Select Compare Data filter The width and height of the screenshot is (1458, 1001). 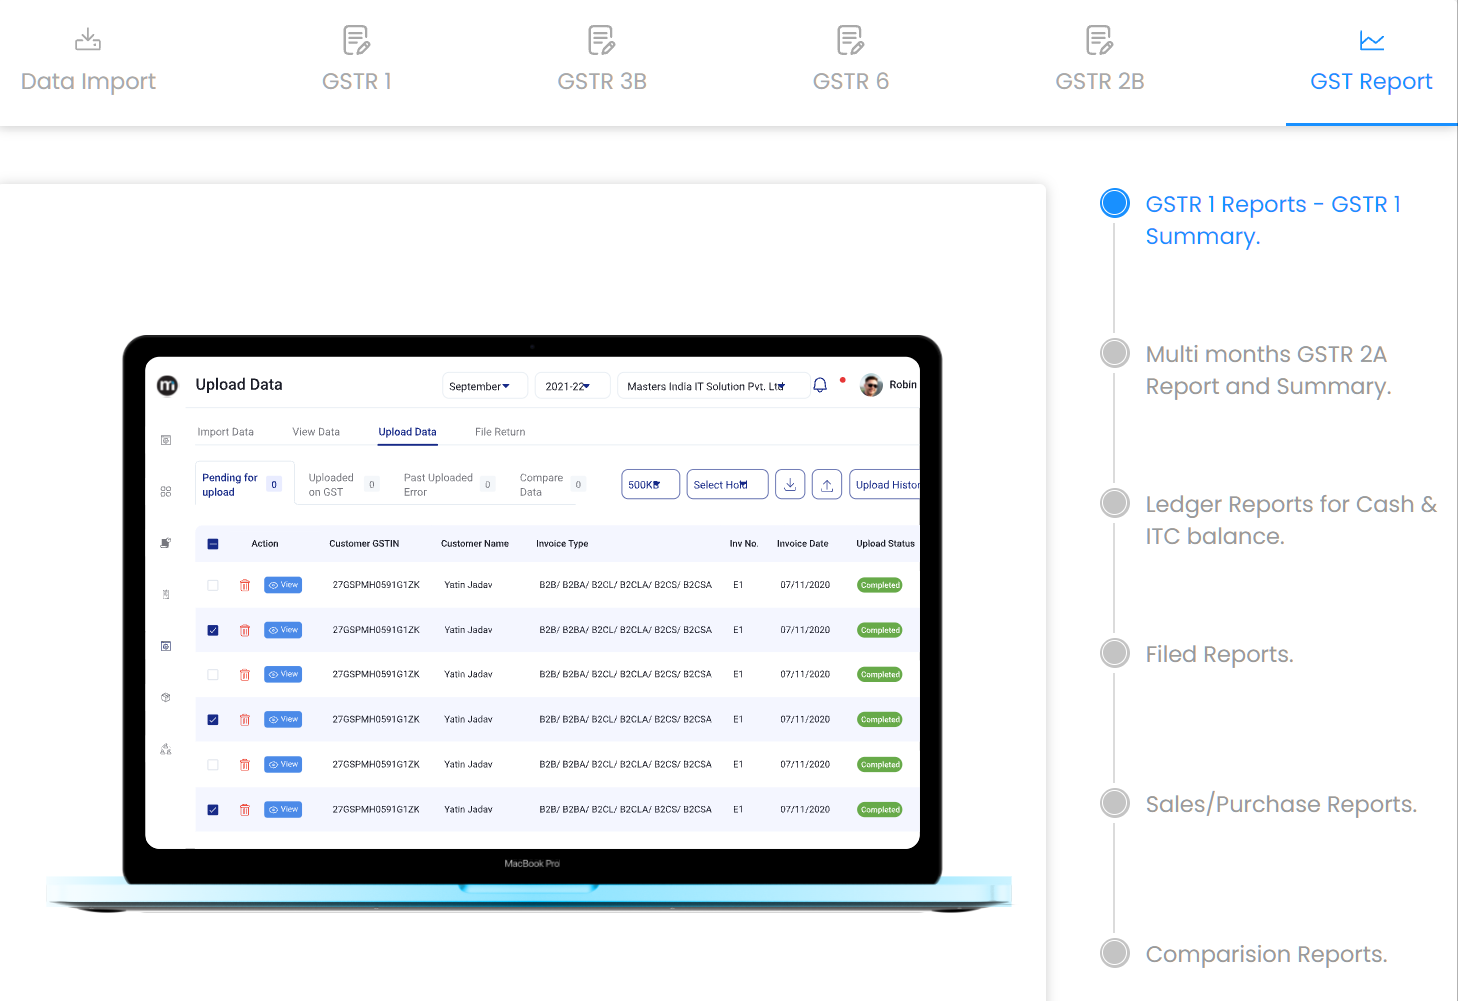point(551,484)
